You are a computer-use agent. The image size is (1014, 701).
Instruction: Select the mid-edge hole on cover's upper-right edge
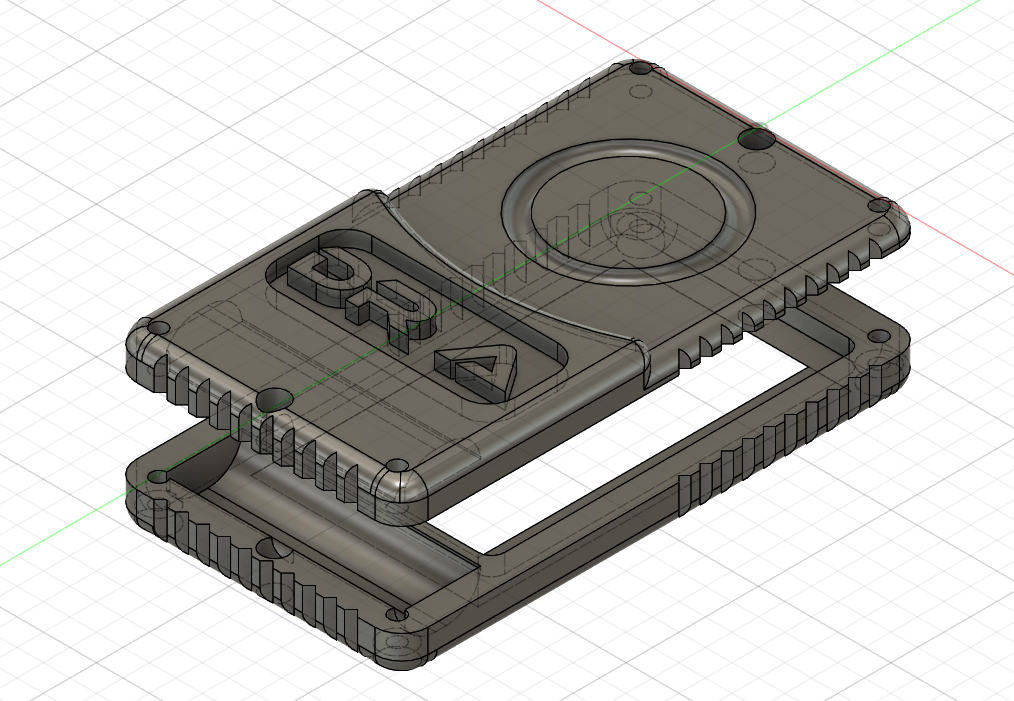pos(757,137)
